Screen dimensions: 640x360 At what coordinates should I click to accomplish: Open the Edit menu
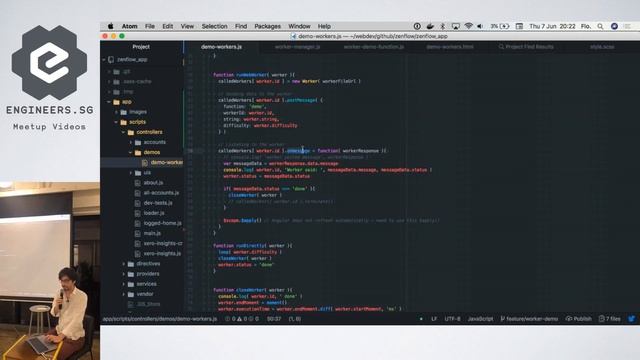(168, 26)
